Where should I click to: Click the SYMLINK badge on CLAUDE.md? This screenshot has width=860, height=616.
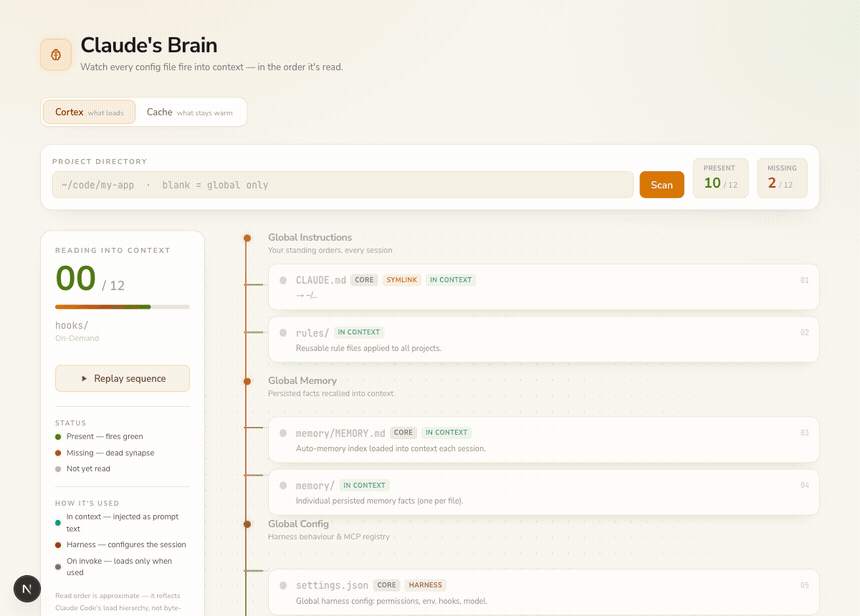401,280
